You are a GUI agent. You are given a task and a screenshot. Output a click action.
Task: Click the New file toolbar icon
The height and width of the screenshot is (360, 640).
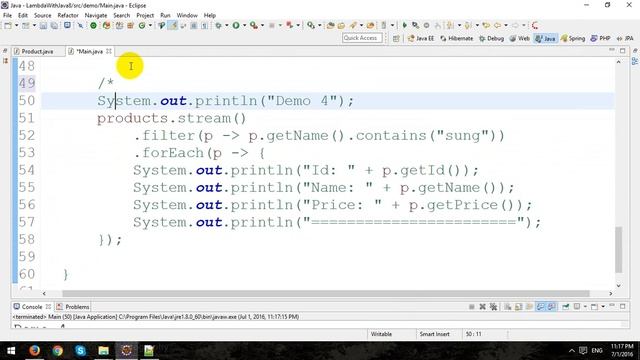[x=8, y=25]
